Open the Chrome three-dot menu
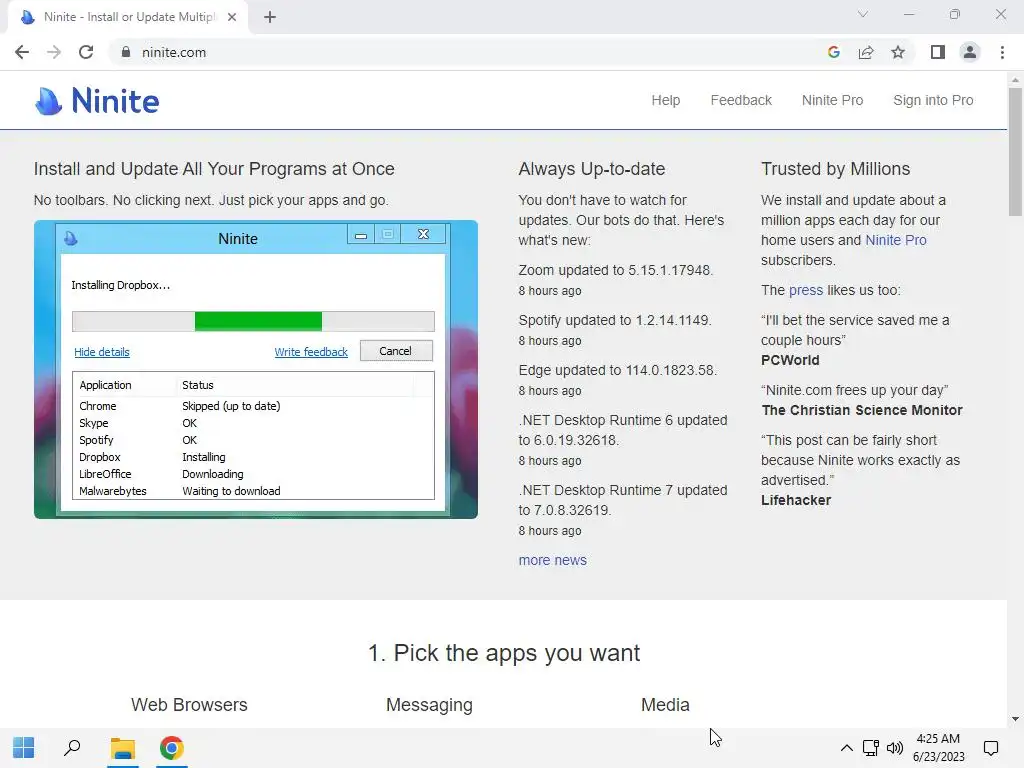The width and height of the screenshot is (1024, 768). coord(1002,52)
